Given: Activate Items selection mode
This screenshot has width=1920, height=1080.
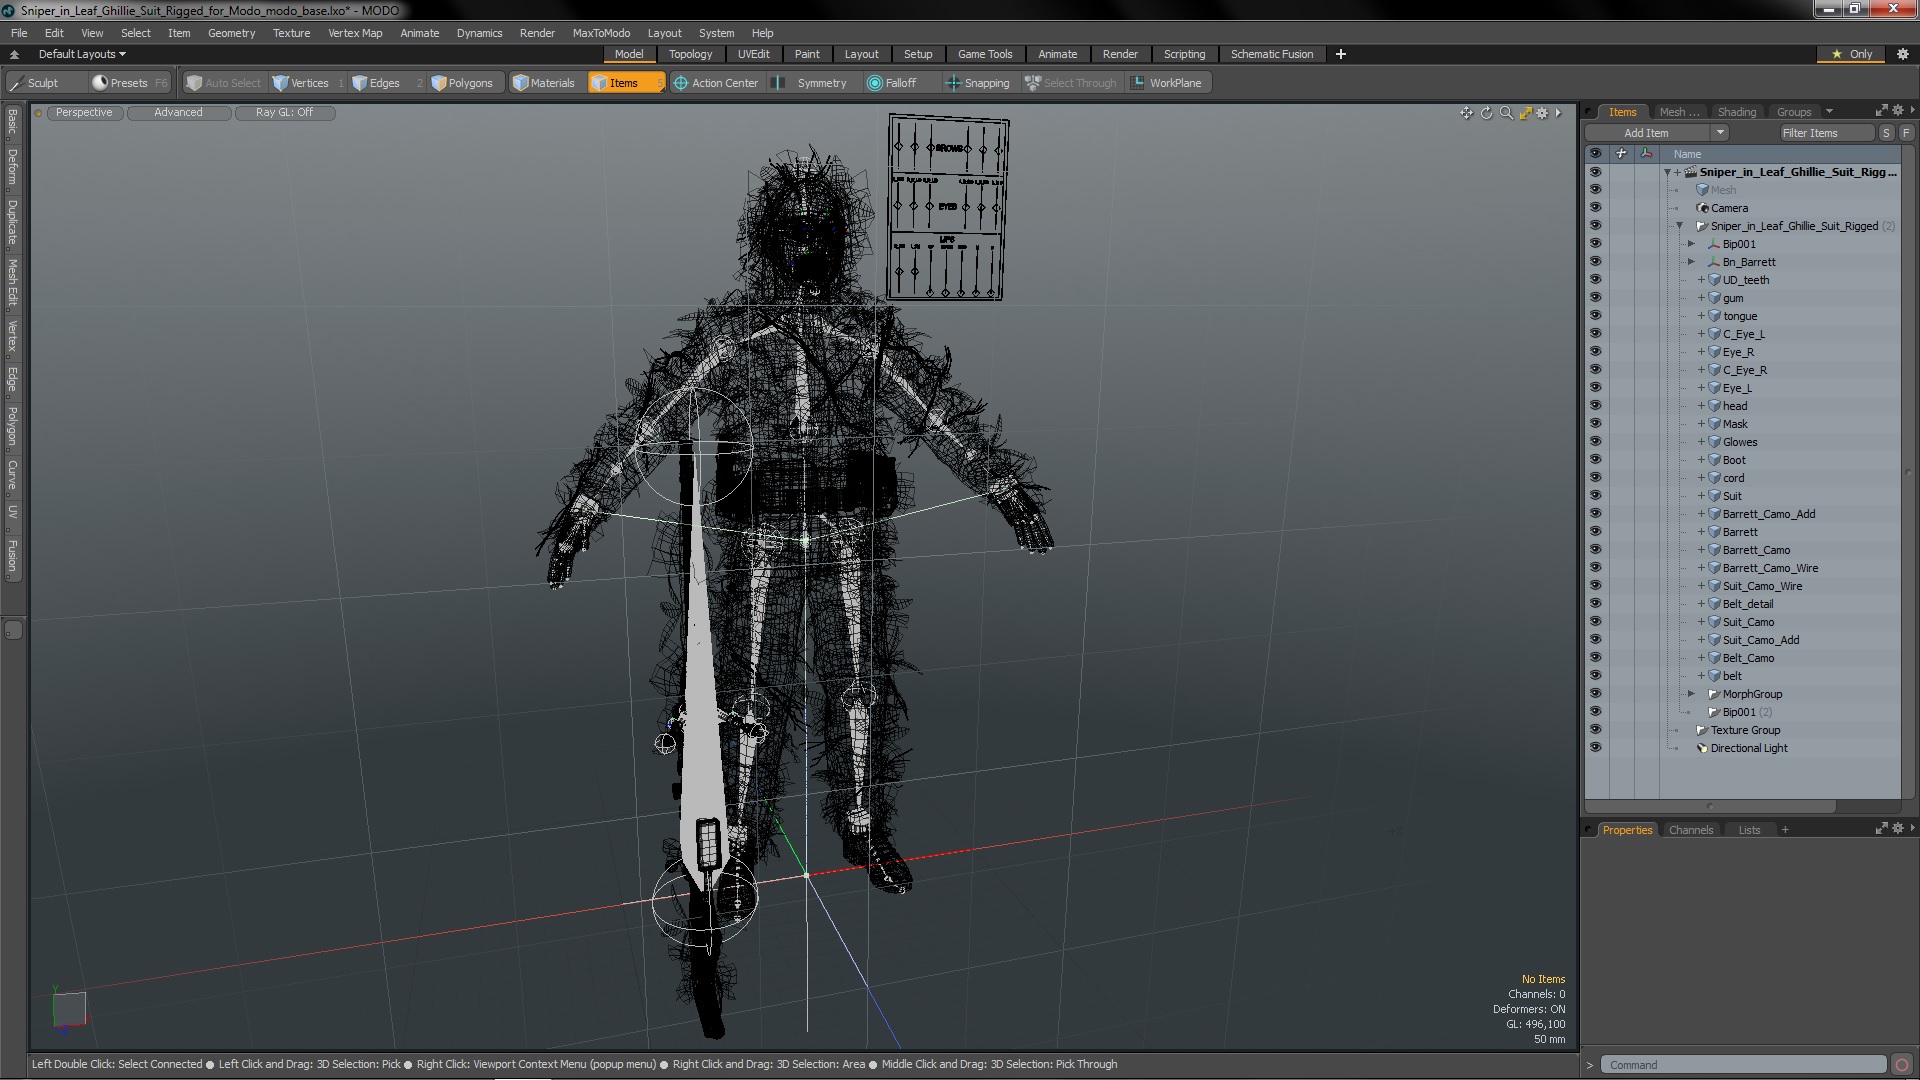Looking at the screenshot, I should [625, 83].
